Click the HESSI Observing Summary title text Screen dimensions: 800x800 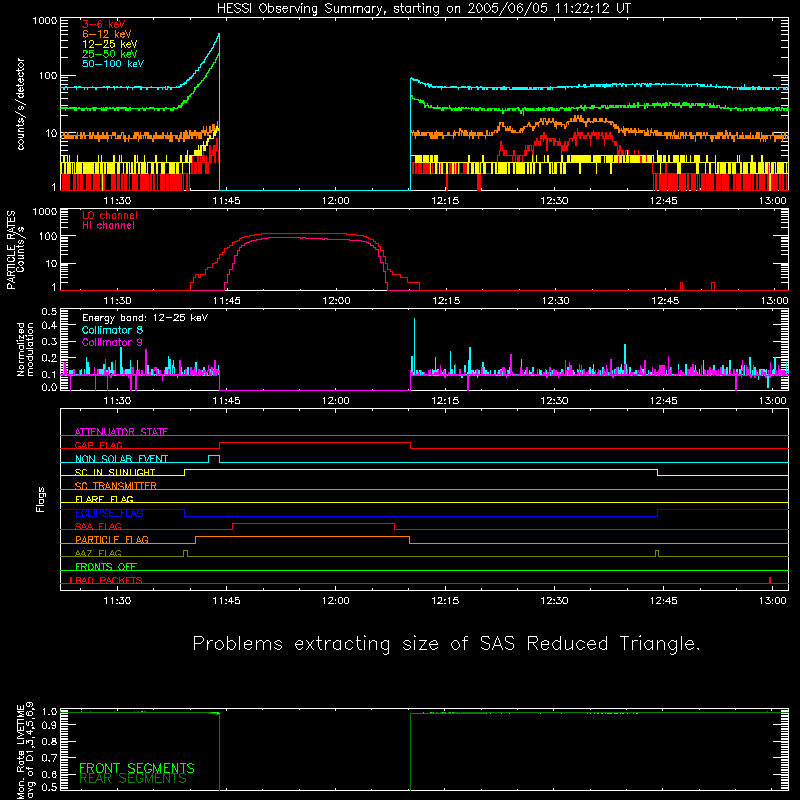click(424, 8)
